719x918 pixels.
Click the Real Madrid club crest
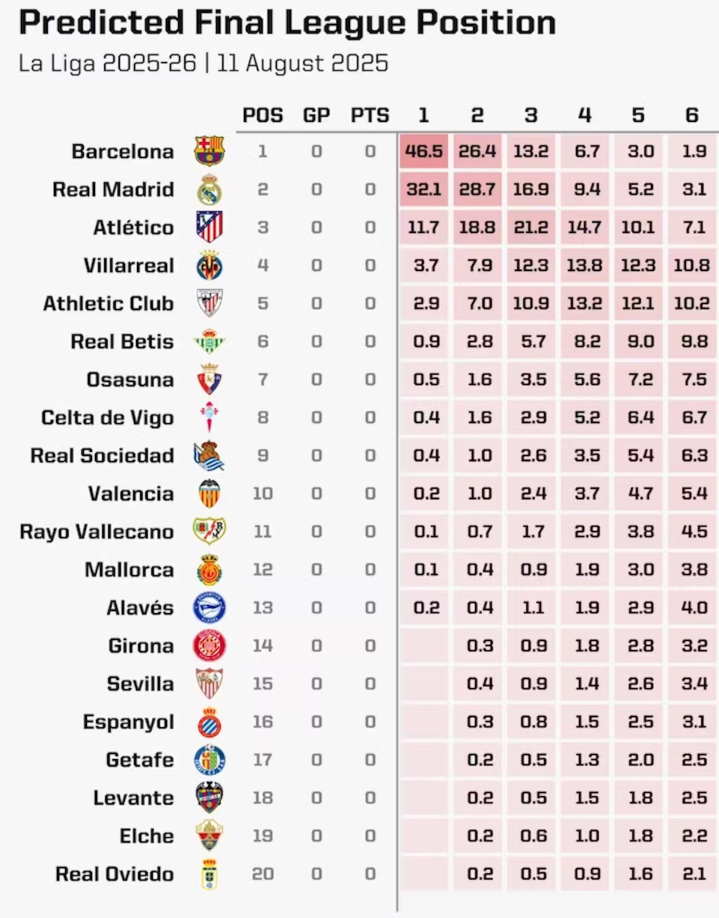pos(209,189)
